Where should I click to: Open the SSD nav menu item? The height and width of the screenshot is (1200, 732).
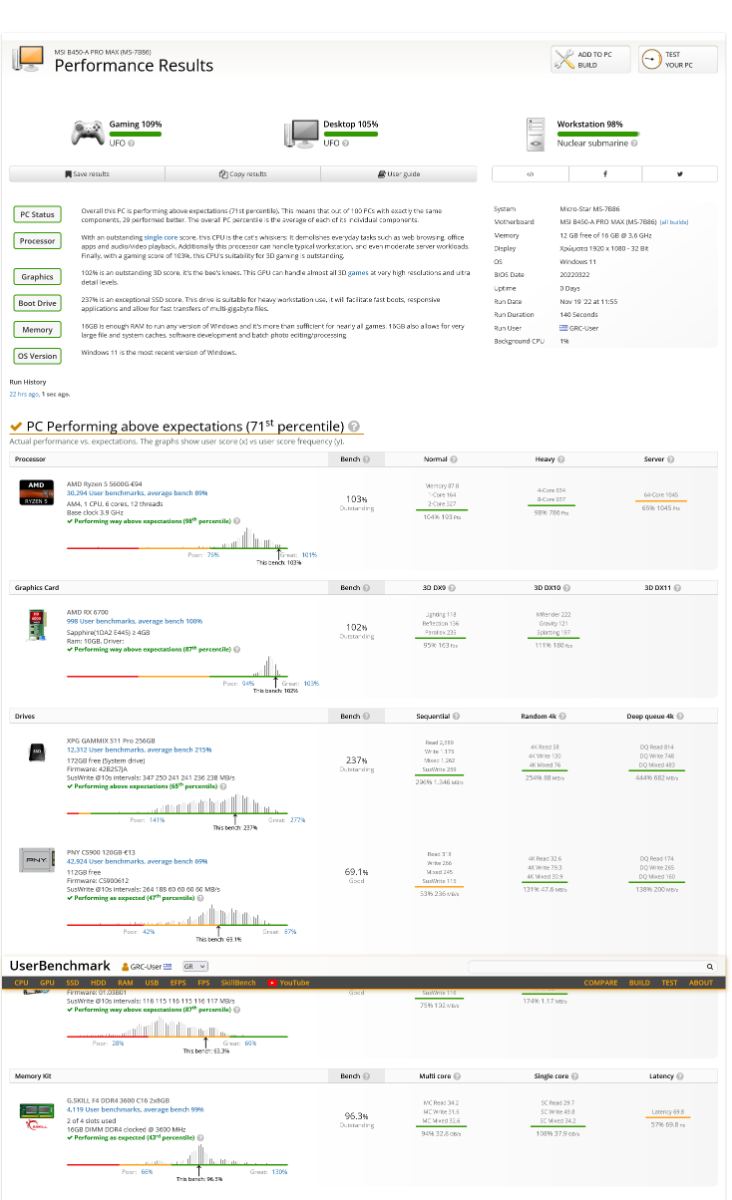[73, 983]
